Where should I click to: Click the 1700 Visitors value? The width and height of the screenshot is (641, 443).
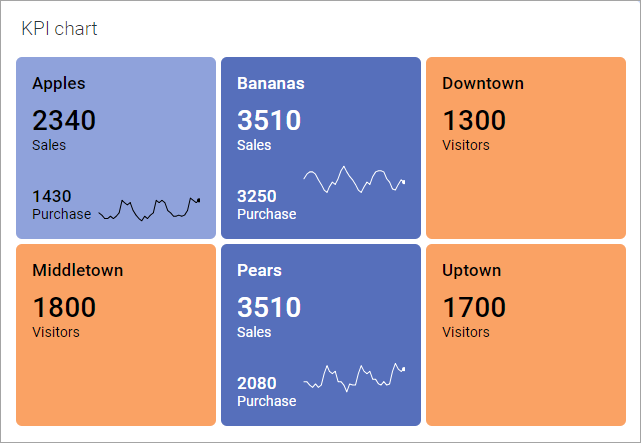coord(474,308)
